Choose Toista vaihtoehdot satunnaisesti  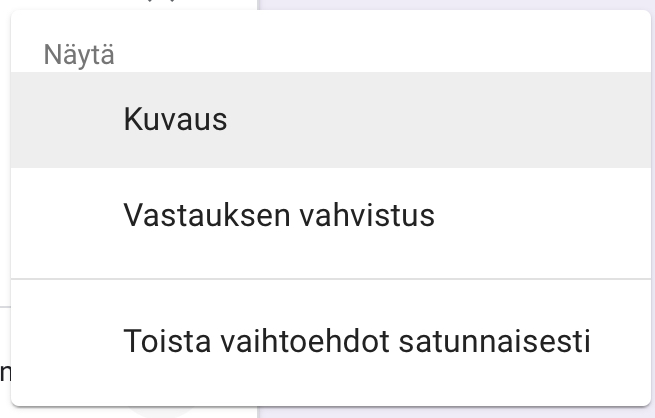[357, 342]
